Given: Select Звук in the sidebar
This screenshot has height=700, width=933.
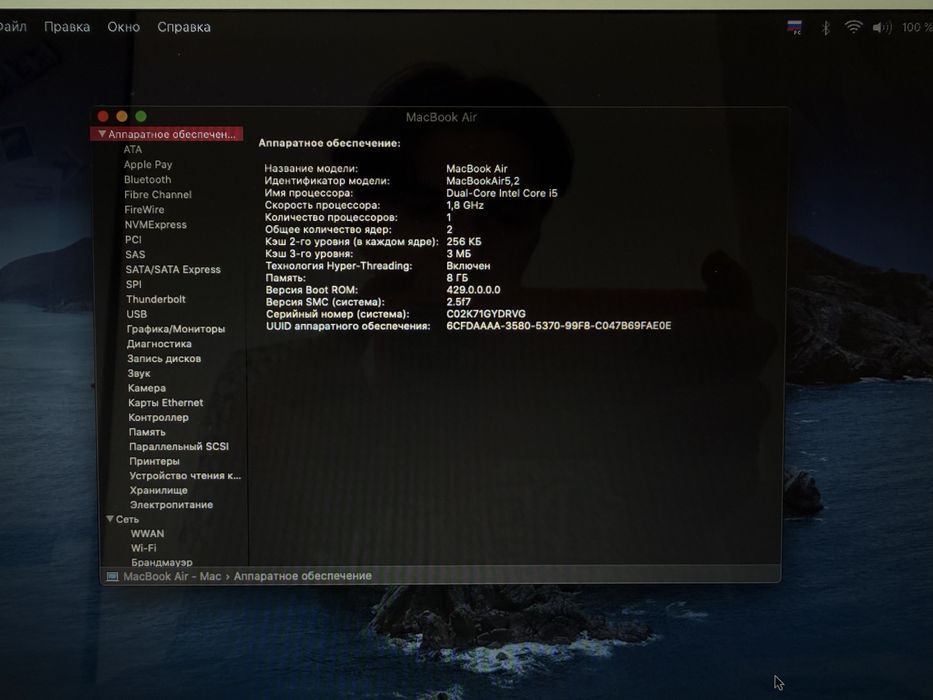Looking at the screenshot, I should [139, 373].
